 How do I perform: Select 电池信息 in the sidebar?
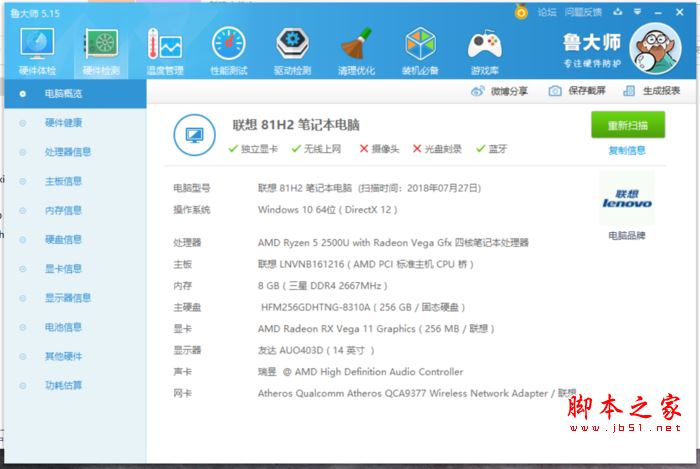click(x=75, y=327)
